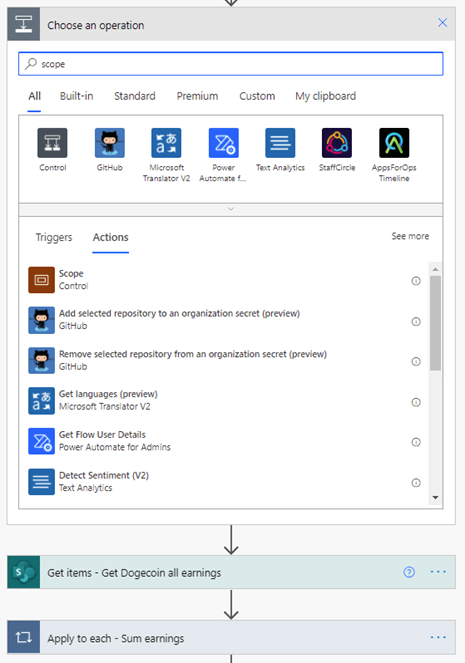Click the Choose an operation header icon
This screenshot has width=465, height=663.
[x=24, y=24]
